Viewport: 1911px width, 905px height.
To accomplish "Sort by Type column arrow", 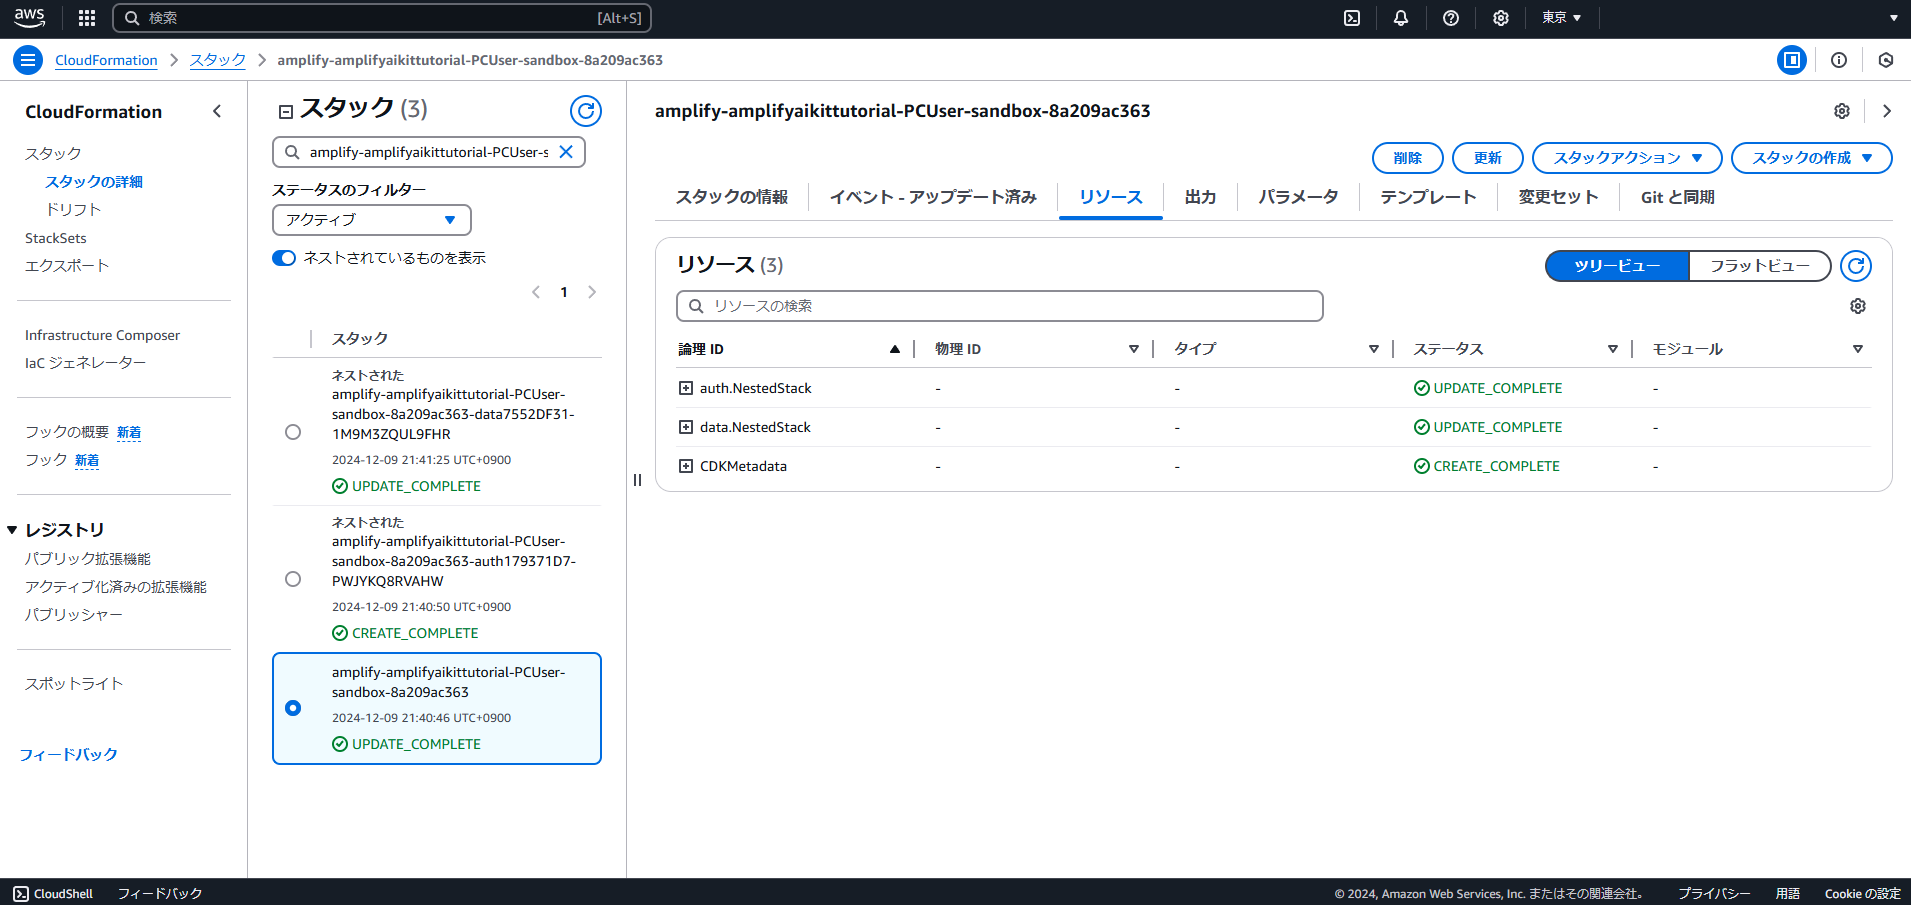I will pyautogui.click(x=1374, y=349).
